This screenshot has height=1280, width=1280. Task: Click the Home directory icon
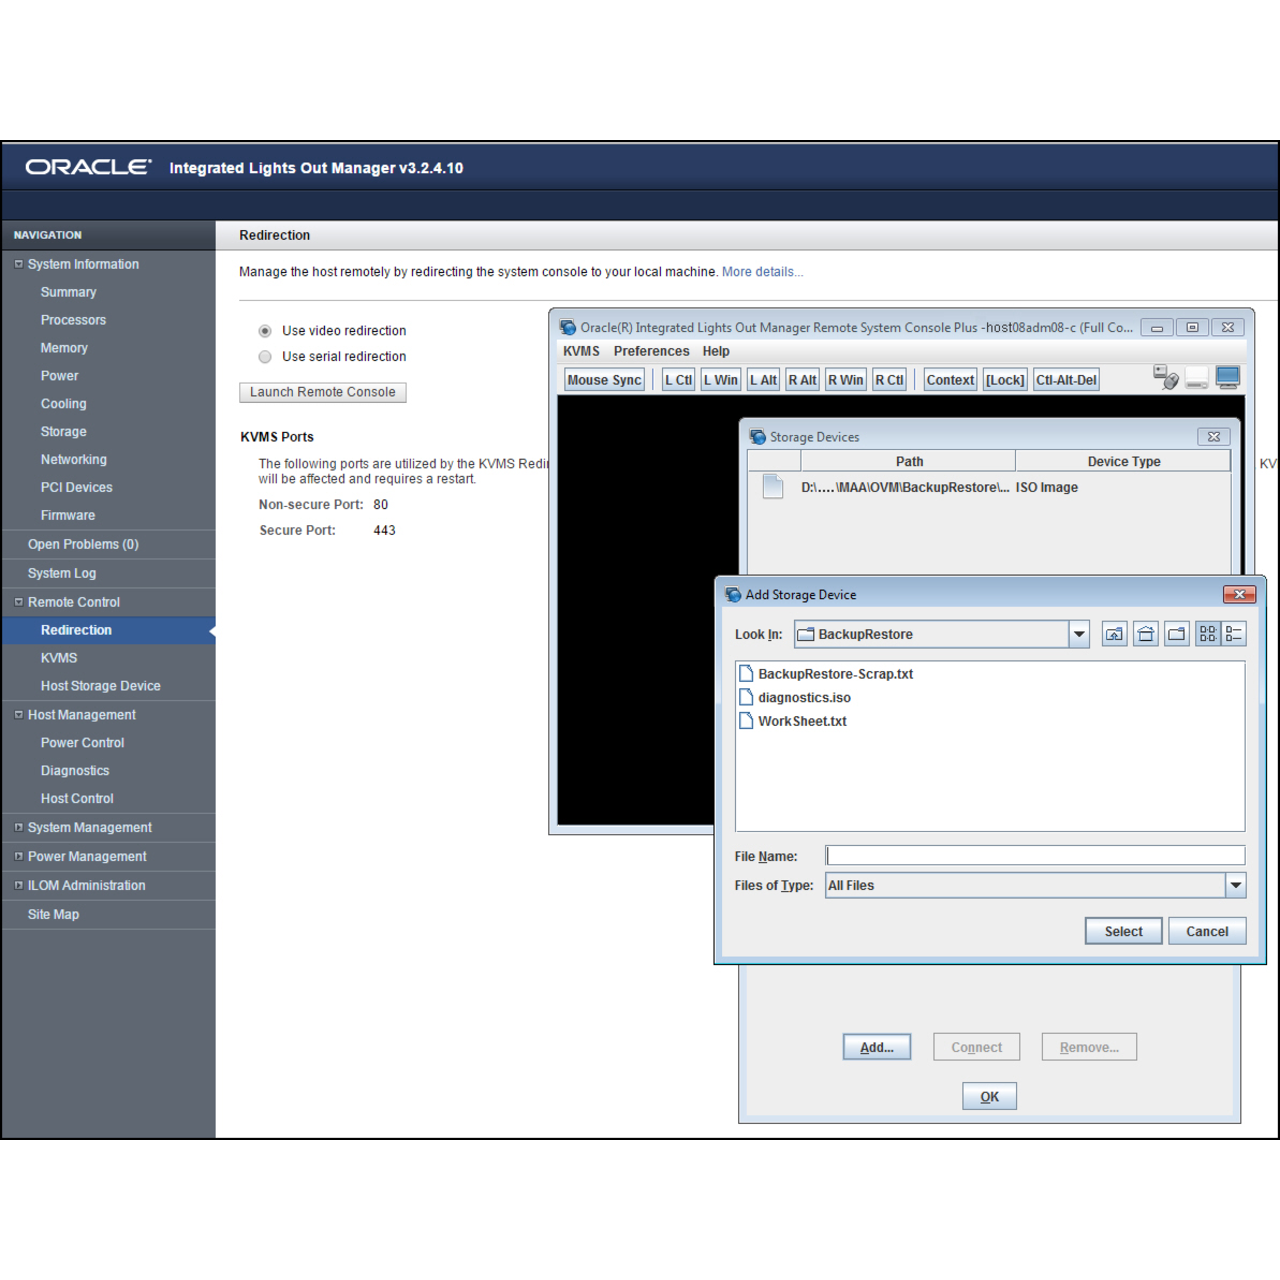tap(1146, 634)
